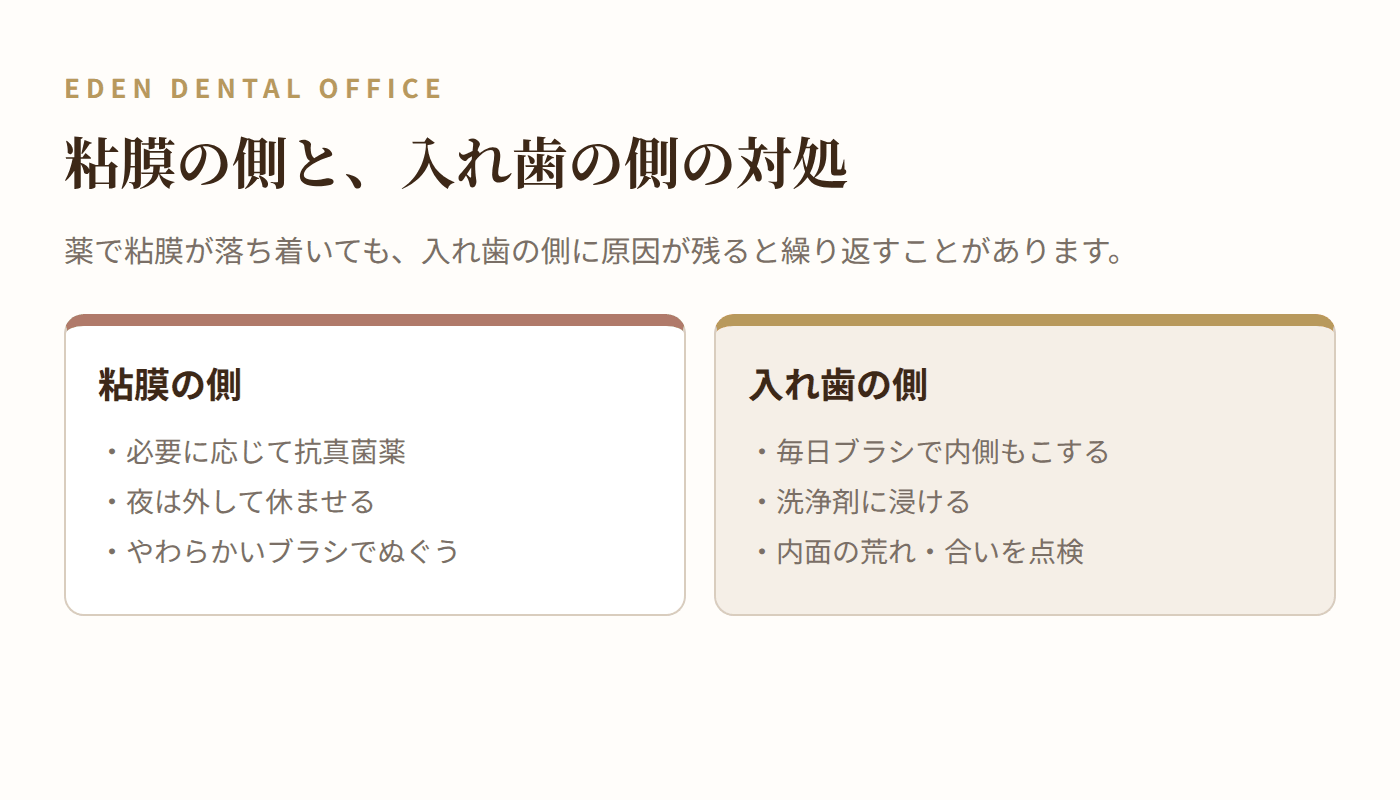Click the word OFFICE in the header

381,88
